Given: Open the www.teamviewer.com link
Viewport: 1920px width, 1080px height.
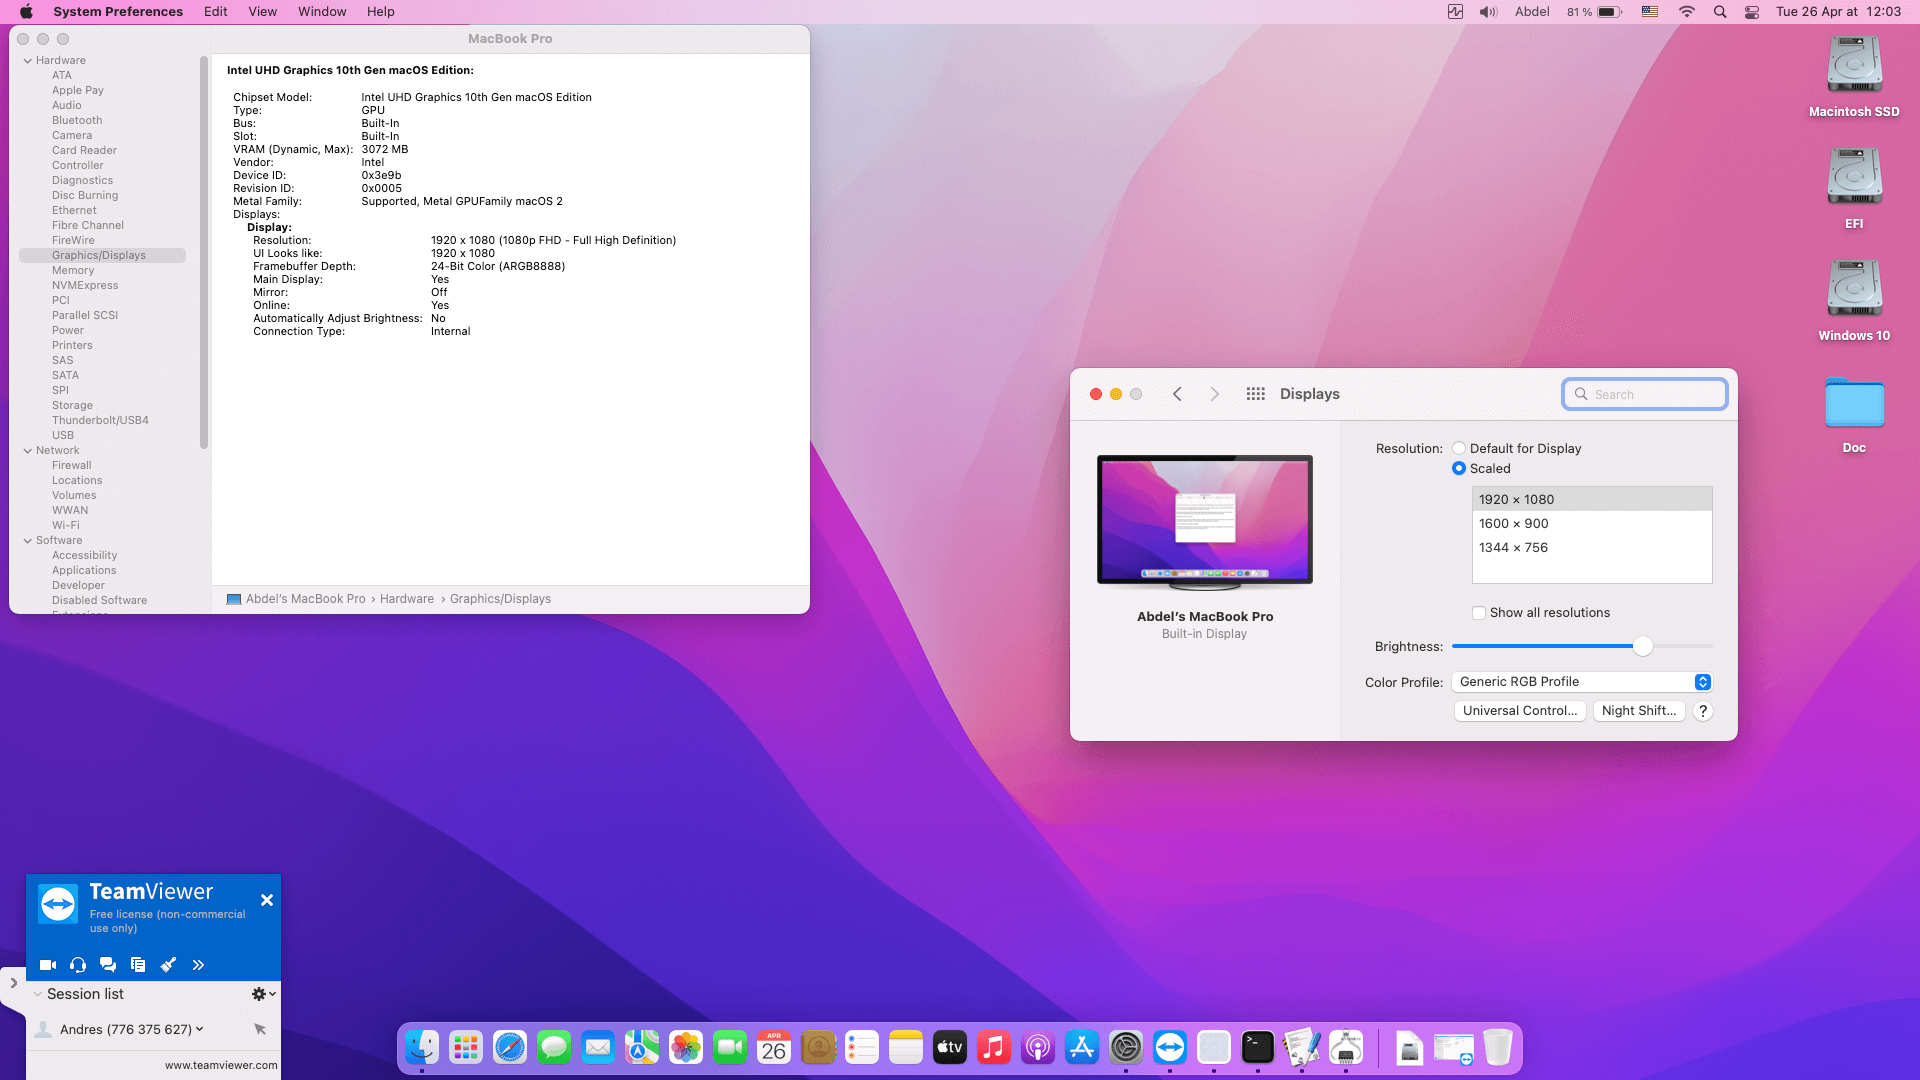Looking at the screenshot, I should click(221, 1066).
